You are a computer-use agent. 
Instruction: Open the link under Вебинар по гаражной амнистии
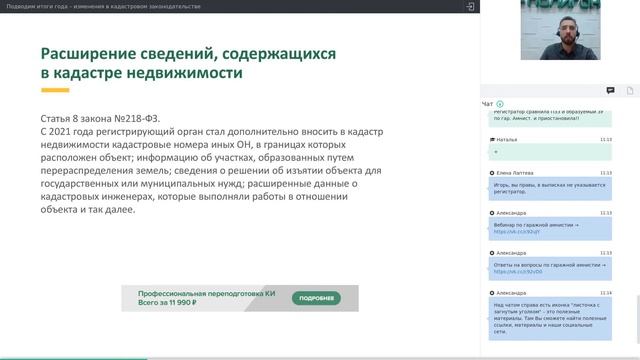click(x=516, y=232)
